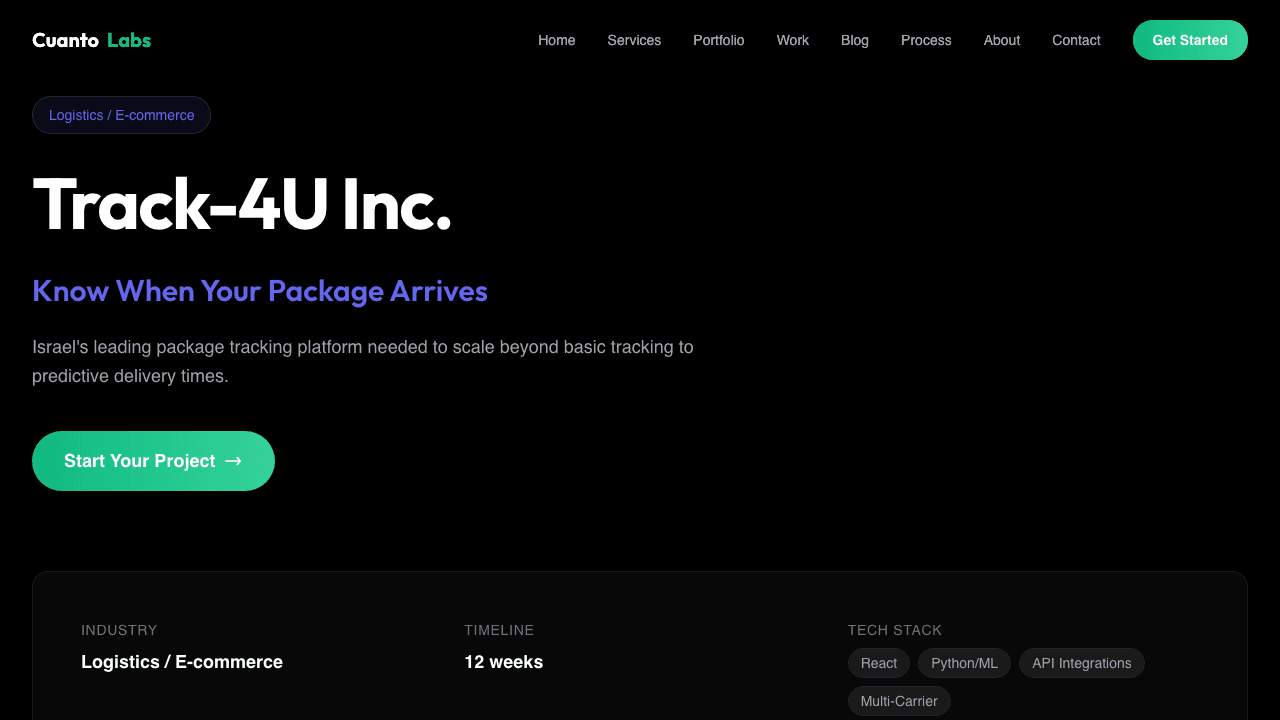This screenshot has height=720, width=1280.
Task: Go to the Contact page
Action: (1076, 40)
